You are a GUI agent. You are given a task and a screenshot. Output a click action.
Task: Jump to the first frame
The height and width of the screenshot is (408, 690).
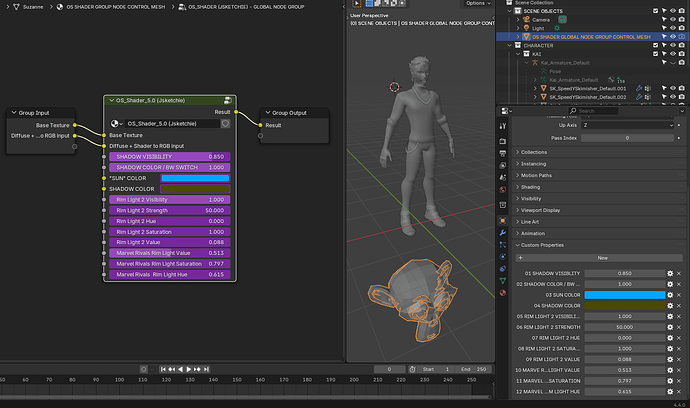click(x=163, y=369)
